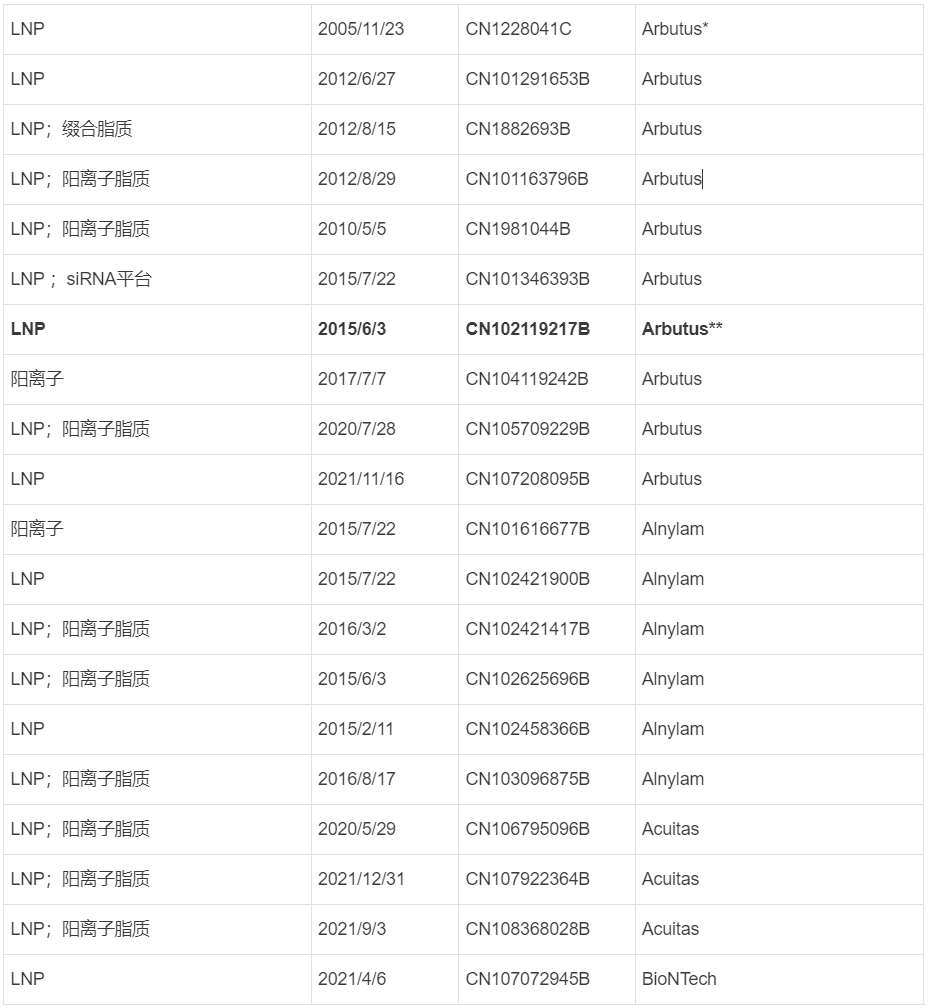Image resolution: width=928 pixels, height=1008 pixels.
Task: Click the date 2021/12/31
Action: [x=361, y=879]
